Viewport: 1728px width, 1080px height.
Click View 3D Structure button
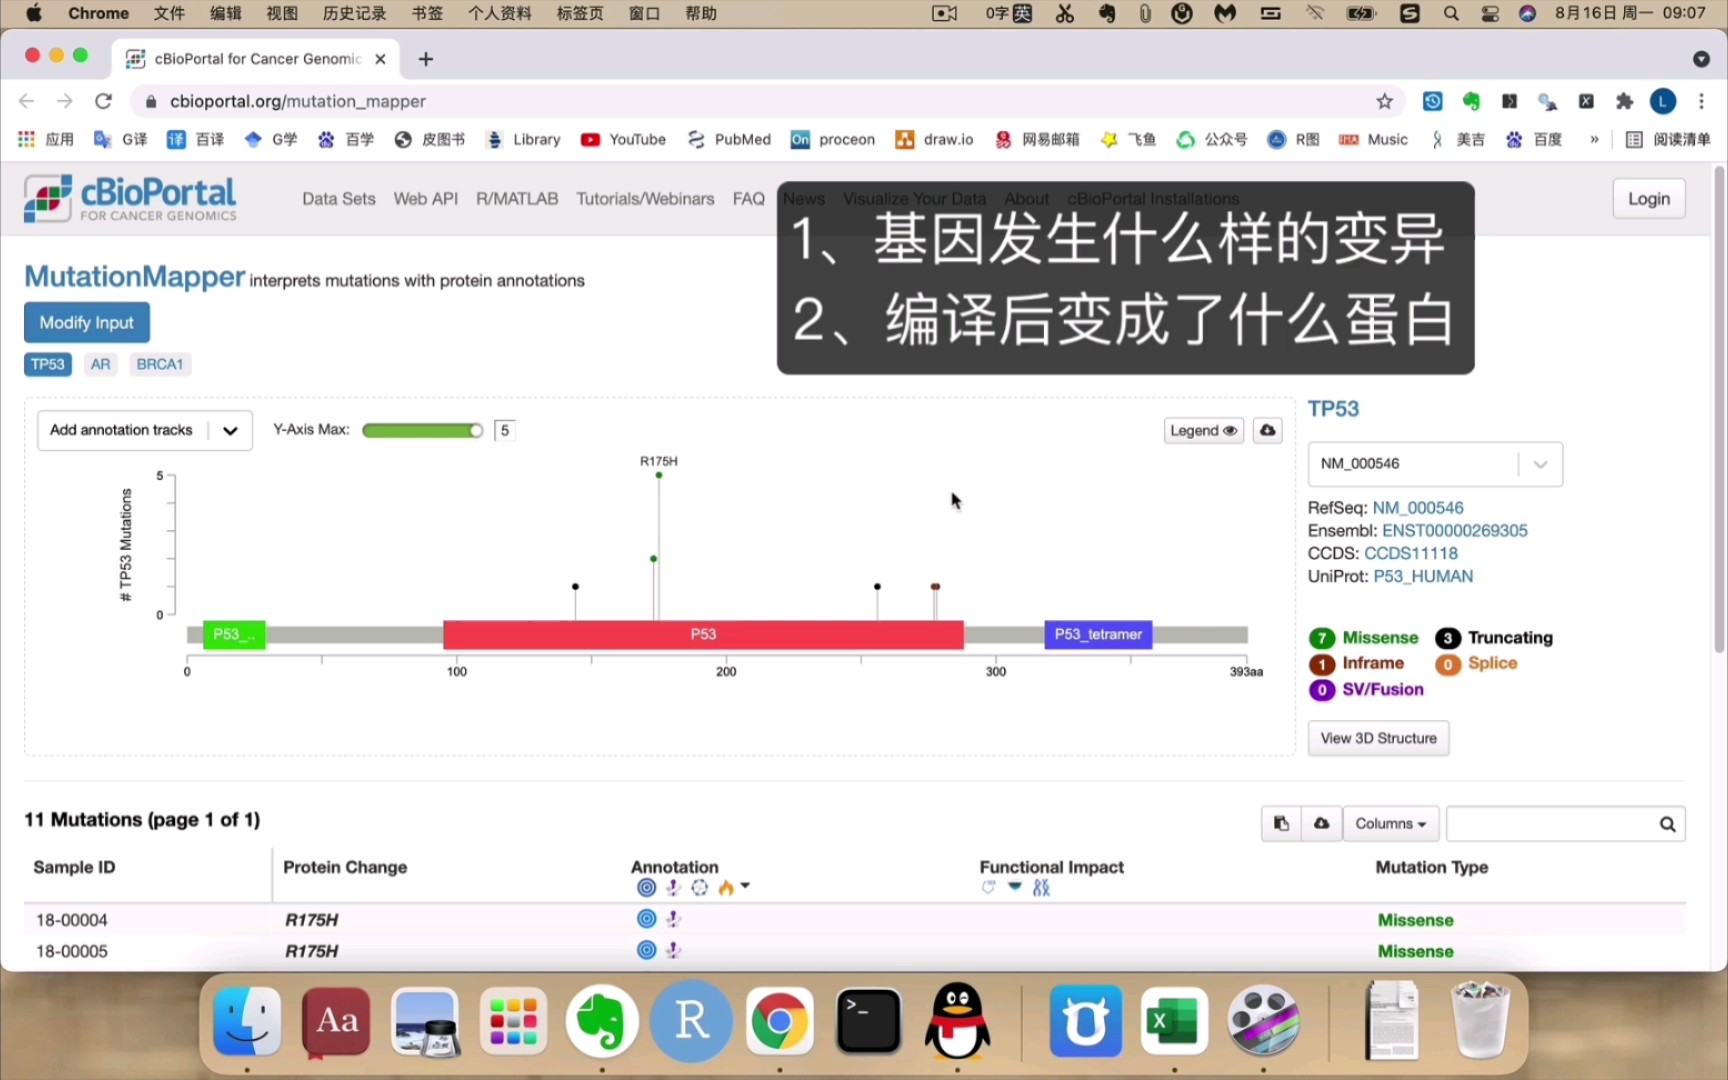[1378, 738]
